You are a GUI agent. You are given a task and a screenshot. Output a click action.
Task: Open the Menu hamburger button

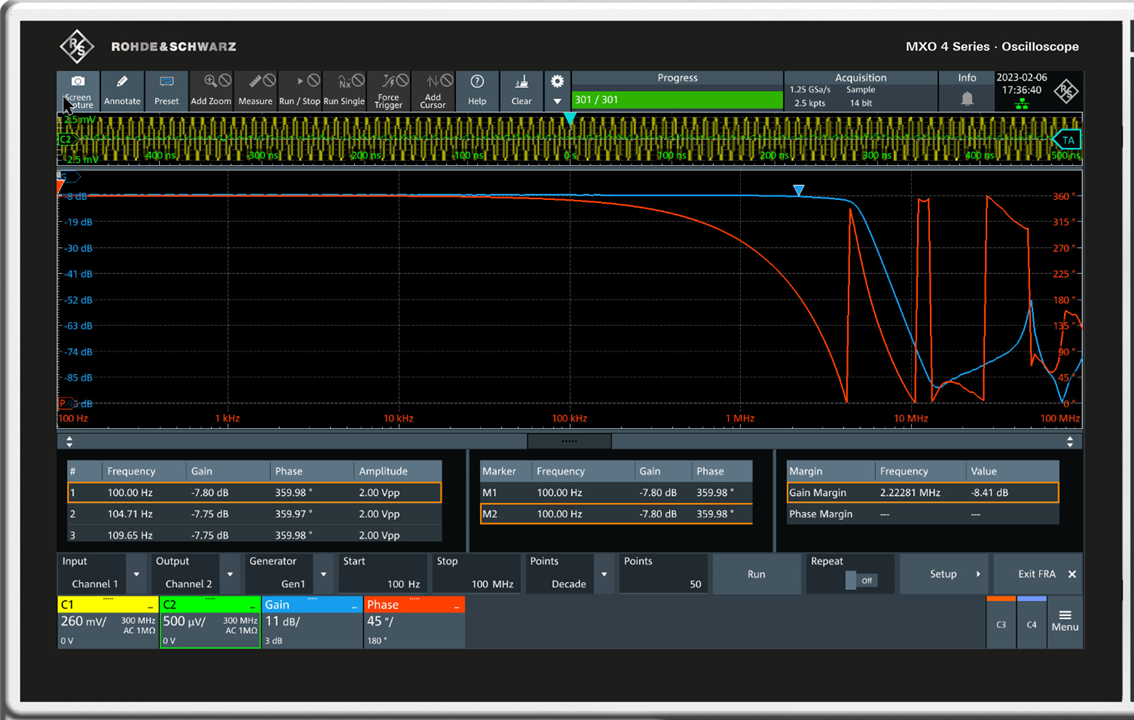point(1065,621)
